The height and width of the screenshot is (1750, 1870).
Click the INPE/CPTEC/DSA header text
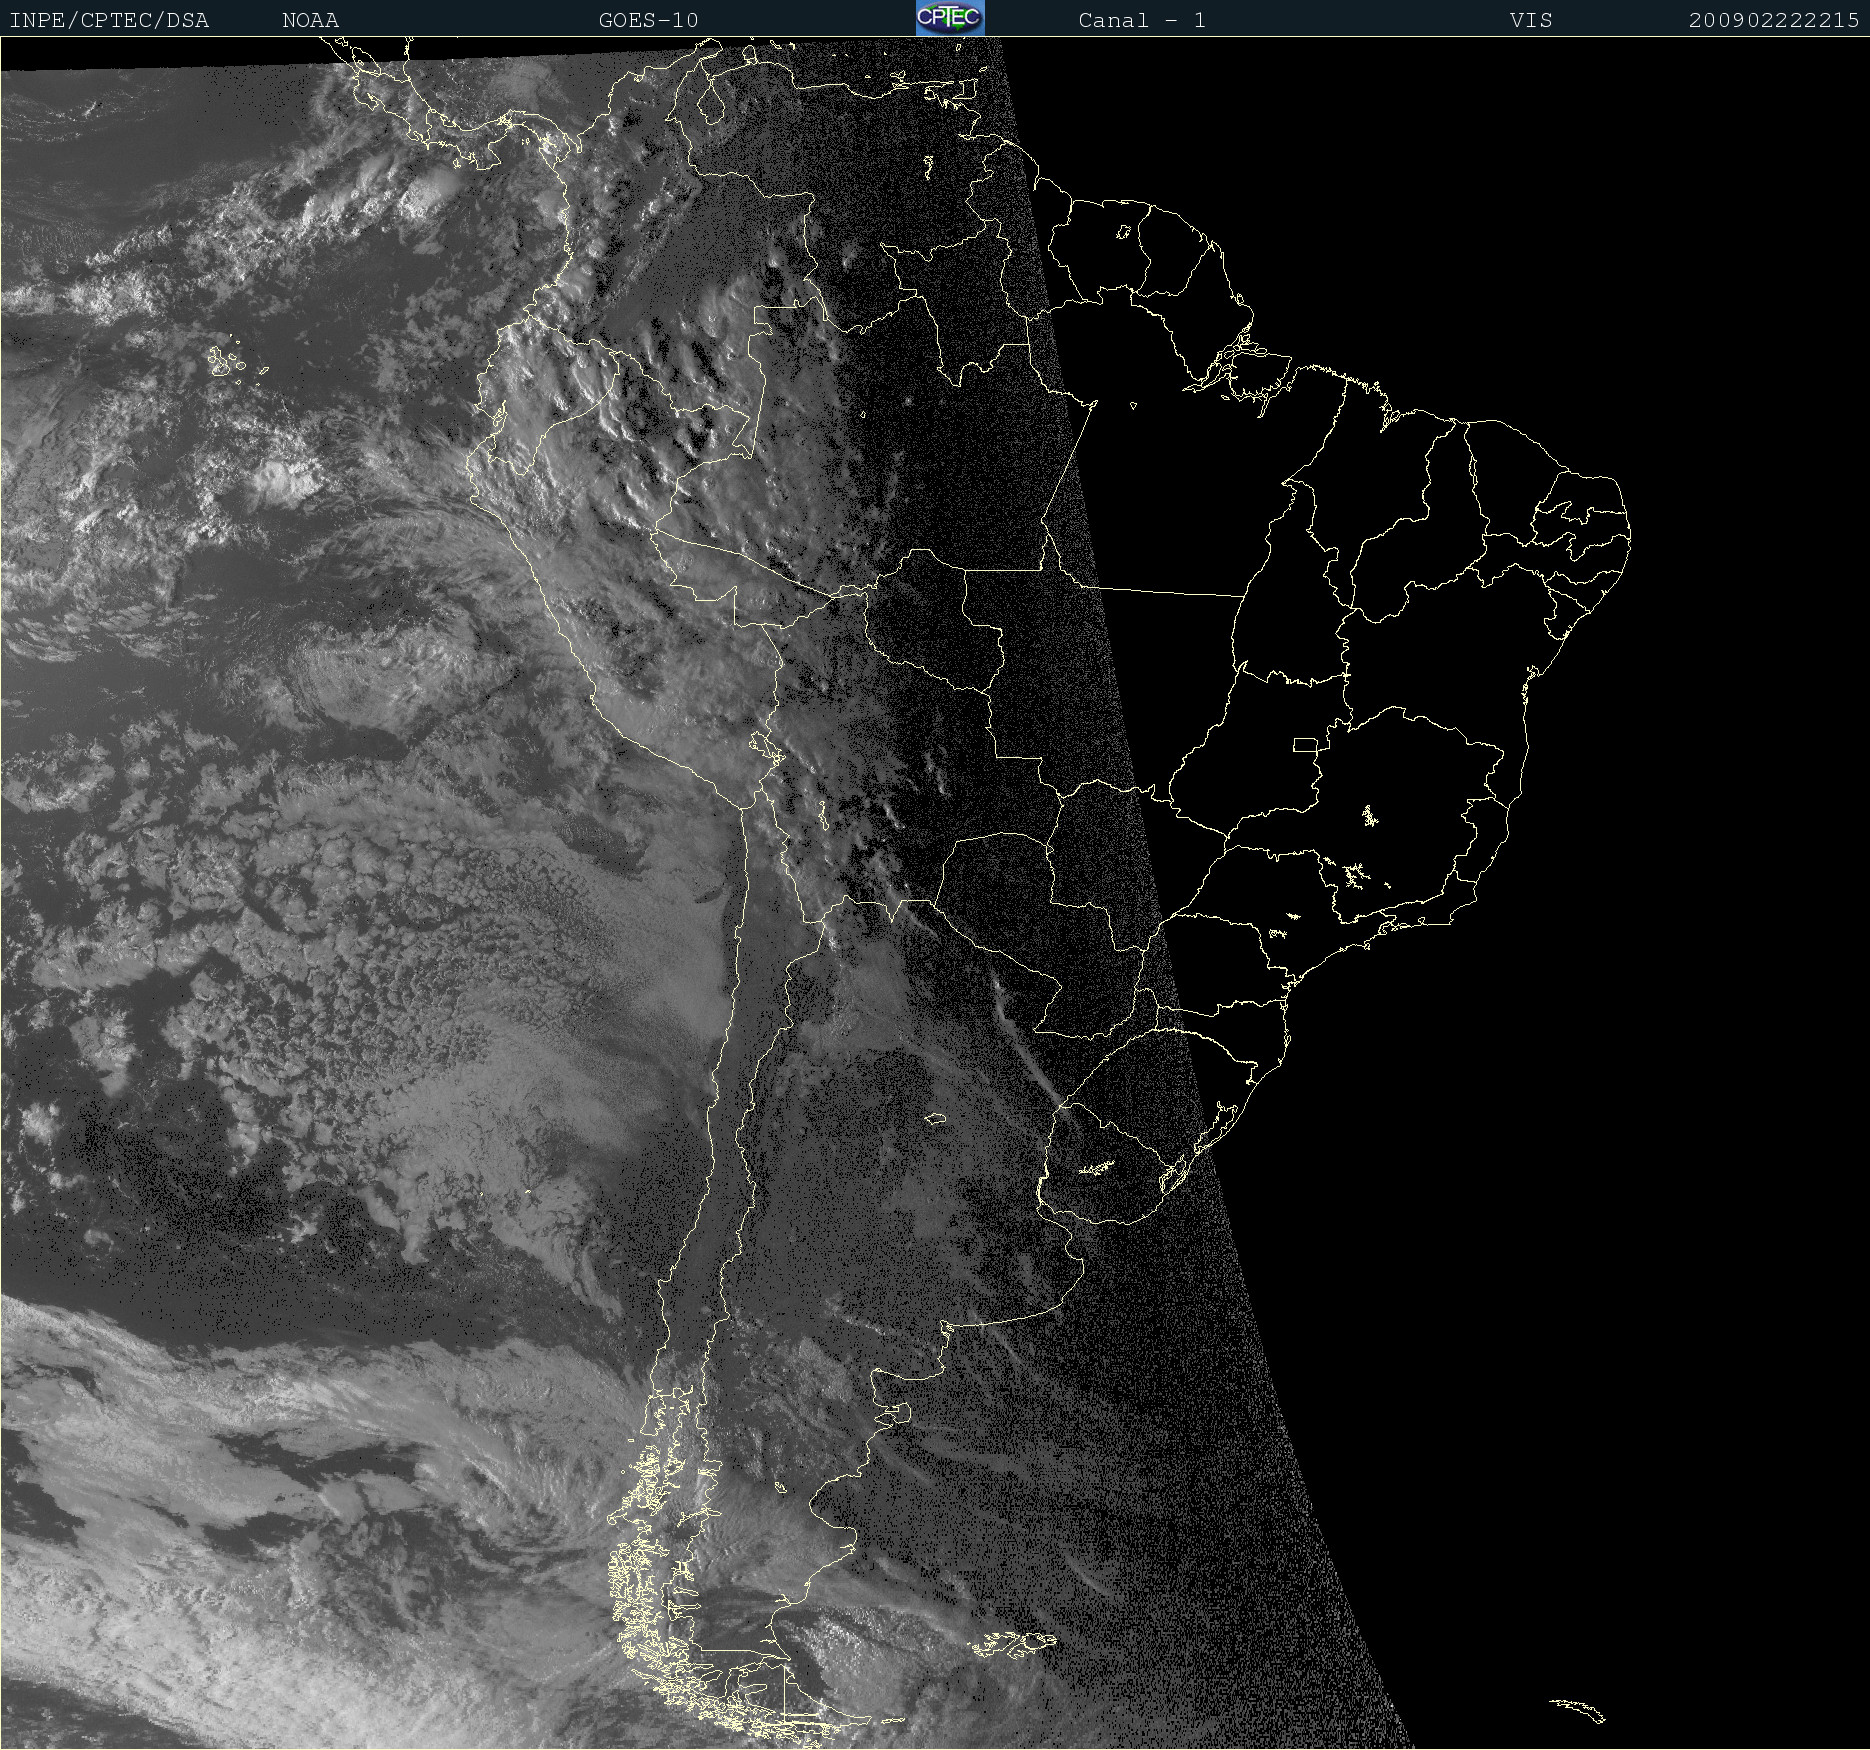pyautogui.click(x=109, y=21)
